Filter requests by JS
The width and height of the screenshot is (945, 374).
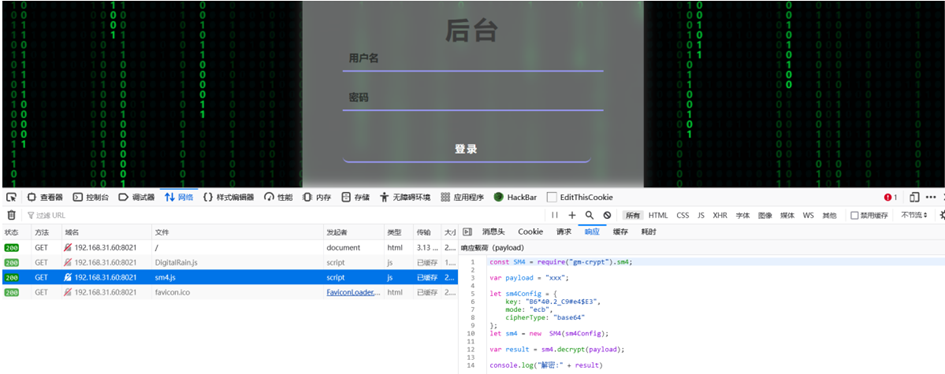[701, 215]
